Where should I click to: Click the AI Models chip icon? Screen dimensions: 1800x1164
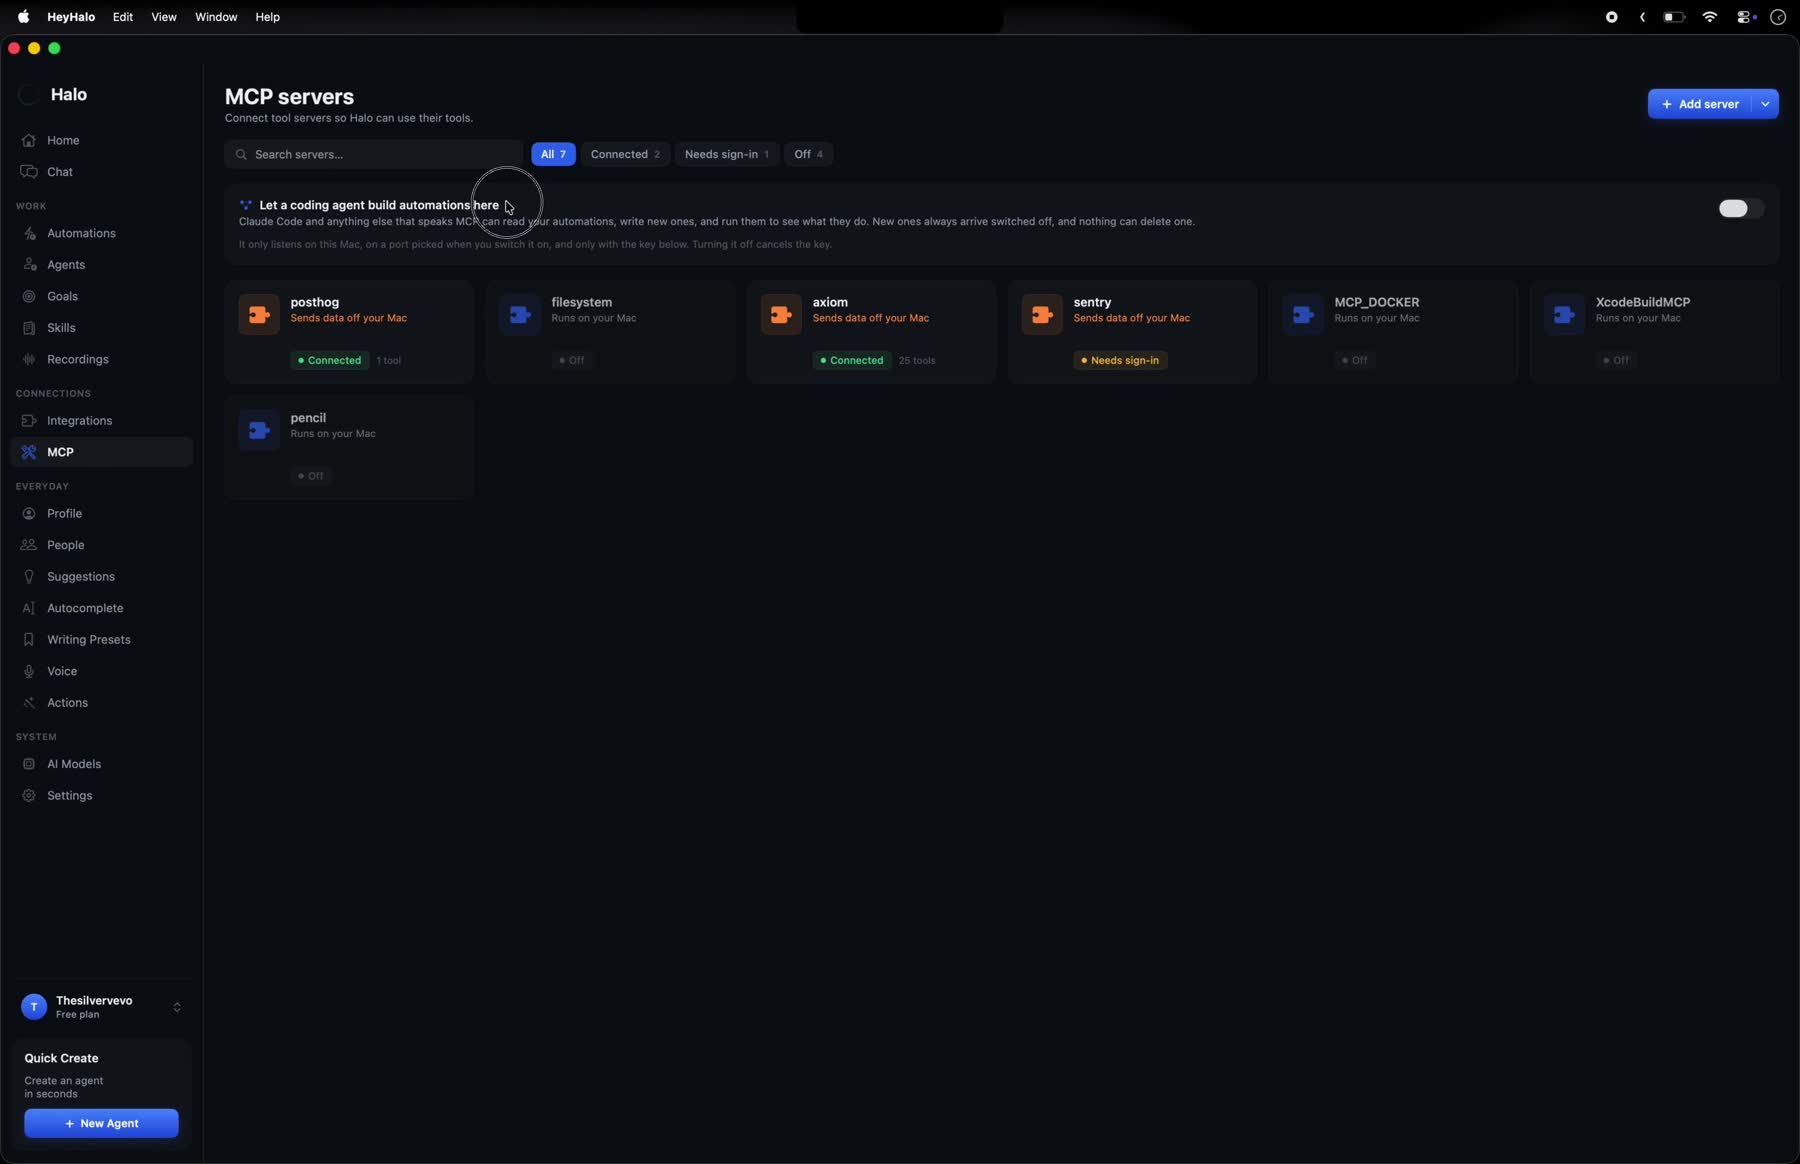click(x=29, y=764)
